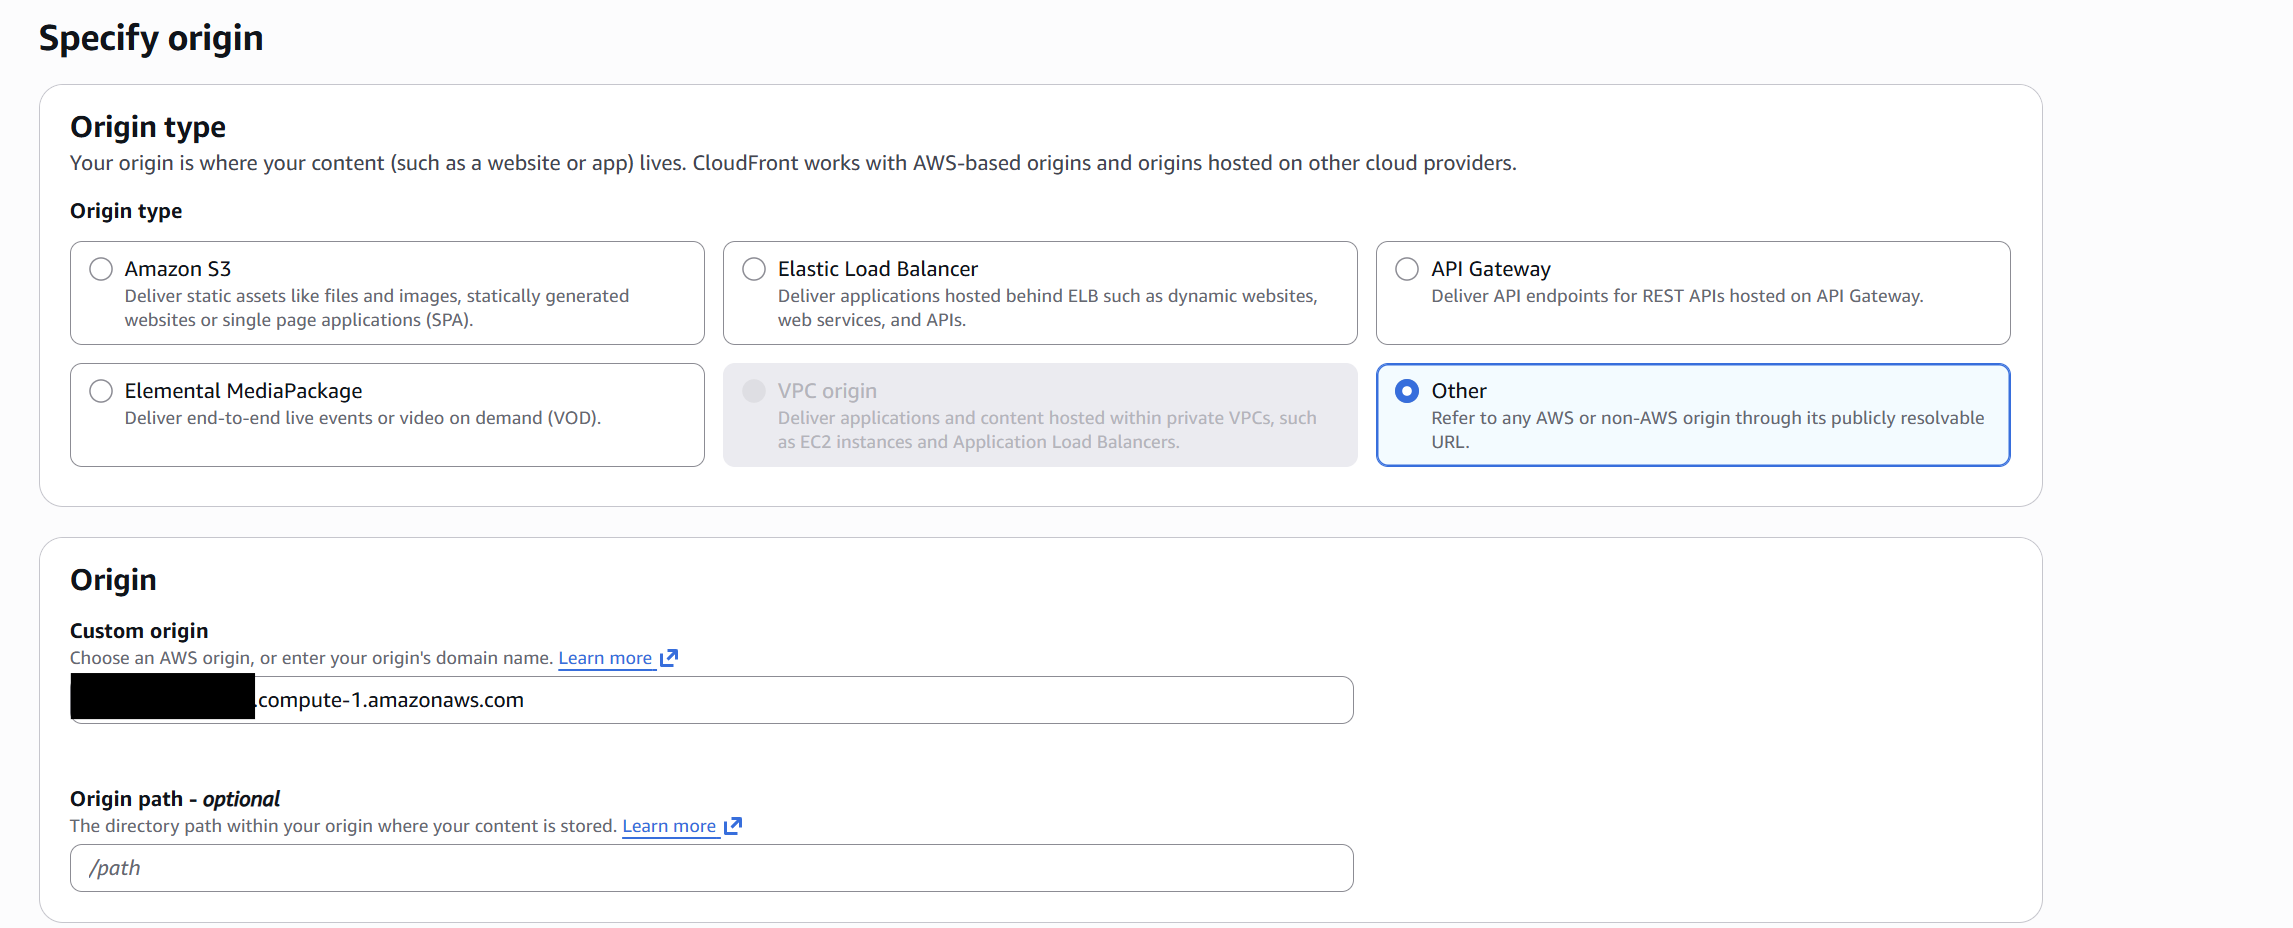The height and width of the screenshot is (928, 2293).
Task: Click the disabled VPC origin radio button
Action: [x=754, y=391]
